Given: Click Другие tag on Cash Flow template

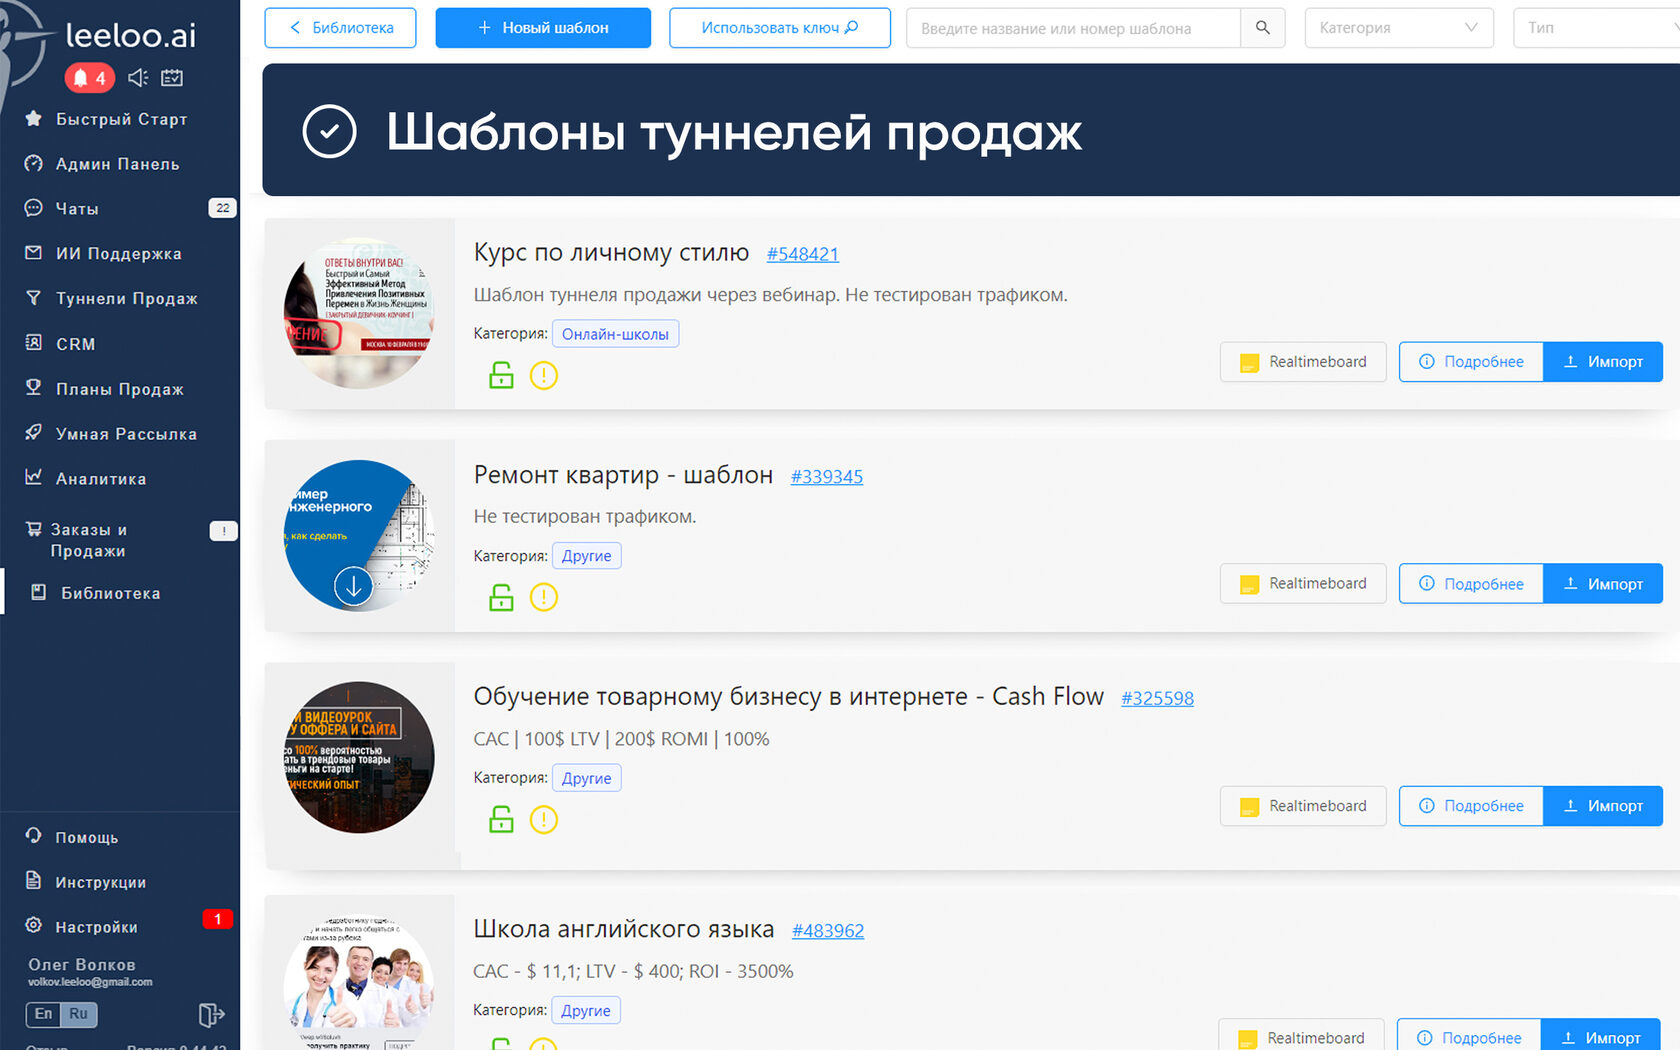Looking at the screenshot, I should coord(586,778).
